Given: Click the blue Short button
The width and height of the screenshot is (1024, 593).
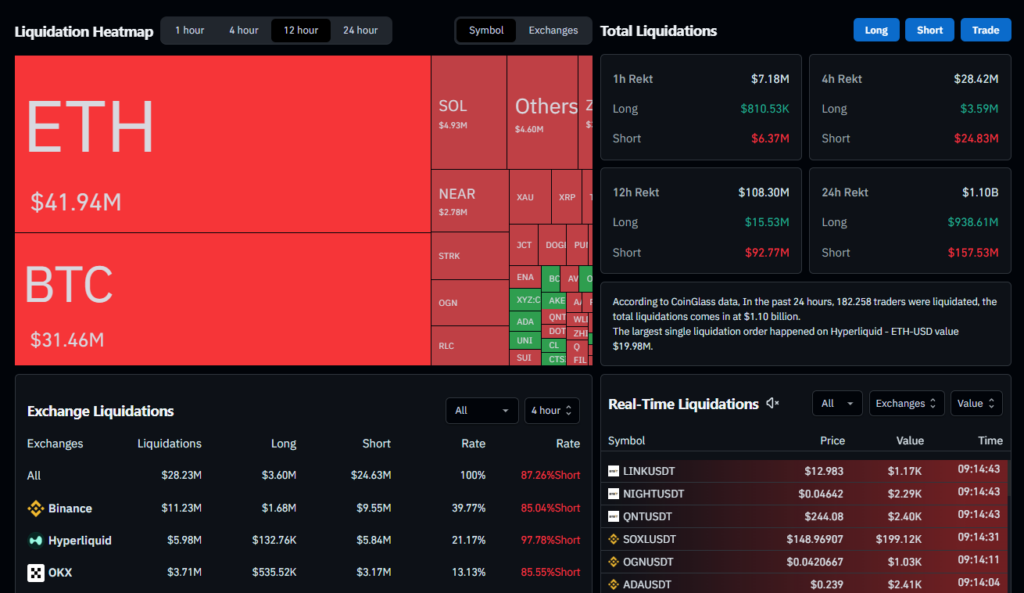Looking at the screenshot, I should coord(929,30).
